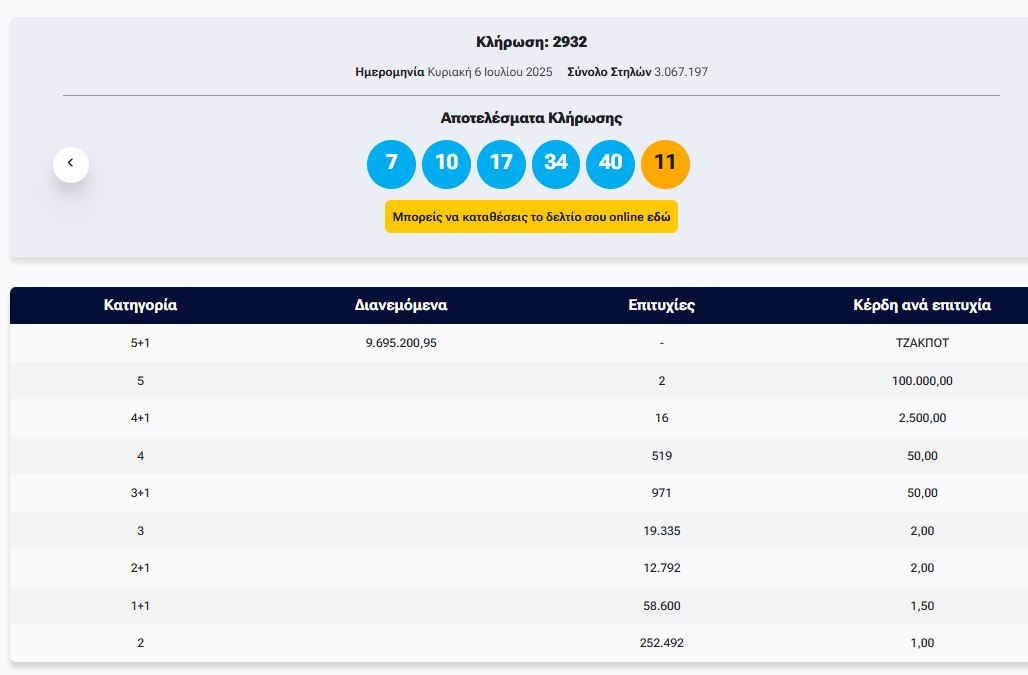Click the orange Joker ball numbered 11
The image size is (1028, 675).
[x=665, y=164]
